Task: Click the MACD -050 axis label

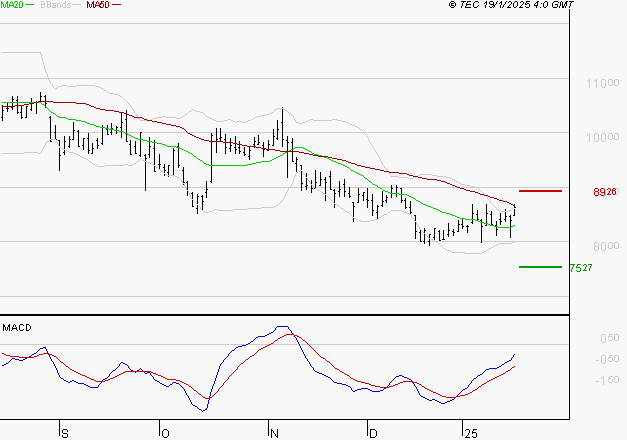Action: click(607, 359)
